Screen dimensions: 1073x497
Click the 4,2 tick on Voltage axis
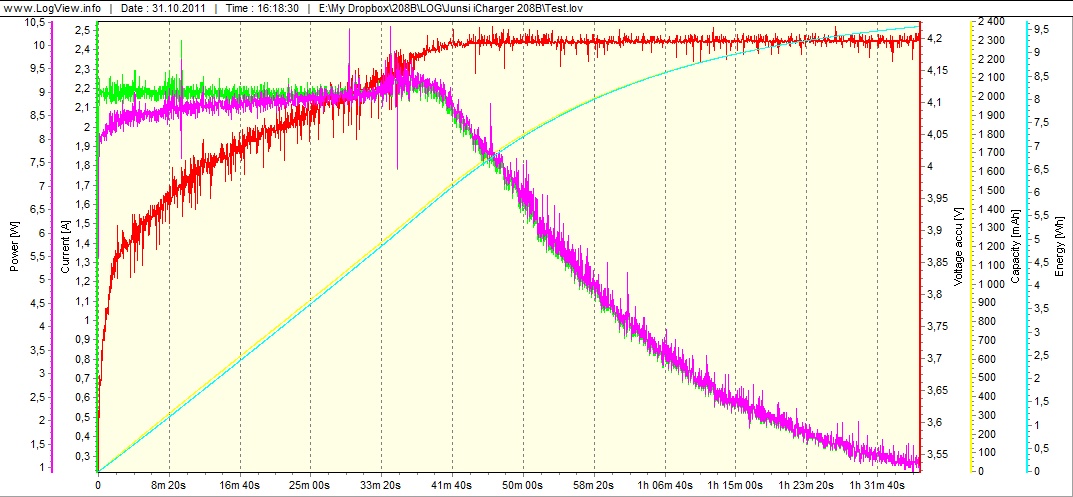click(935, 38)
